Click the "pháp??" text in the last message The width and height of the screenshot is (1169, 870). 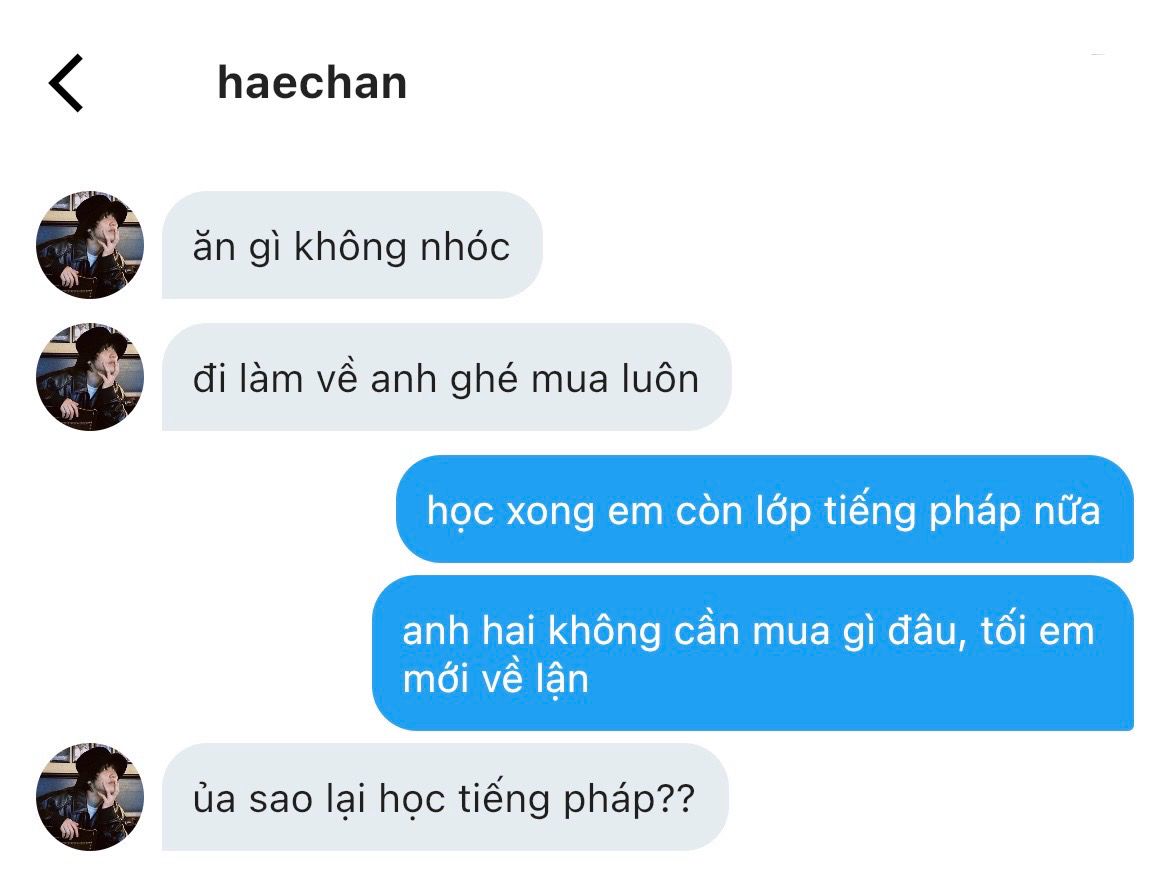(x=629, y=800)
